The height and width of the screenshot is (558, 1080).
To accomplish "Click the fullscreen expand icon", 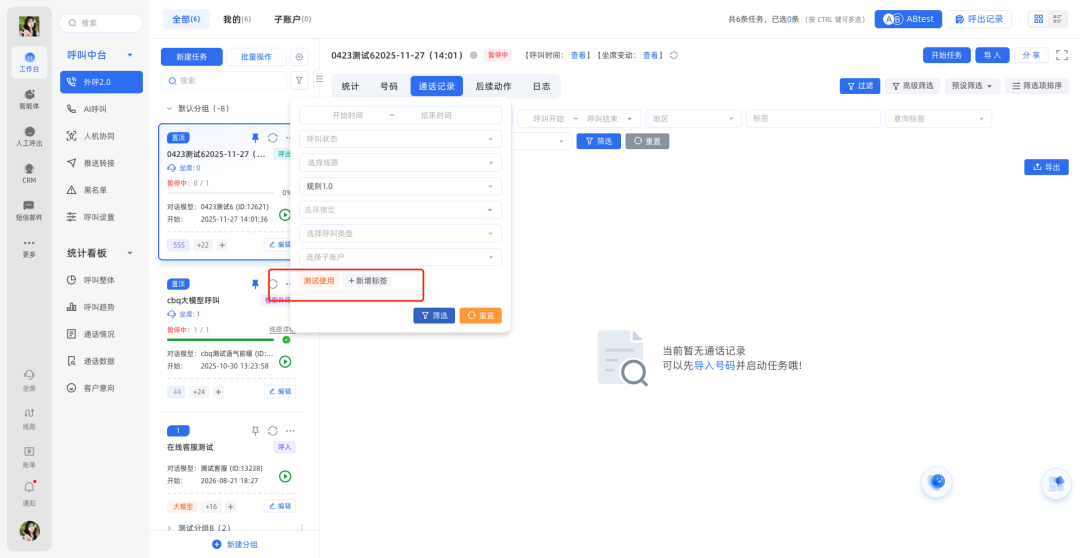I will click(x=1062, y=55).
